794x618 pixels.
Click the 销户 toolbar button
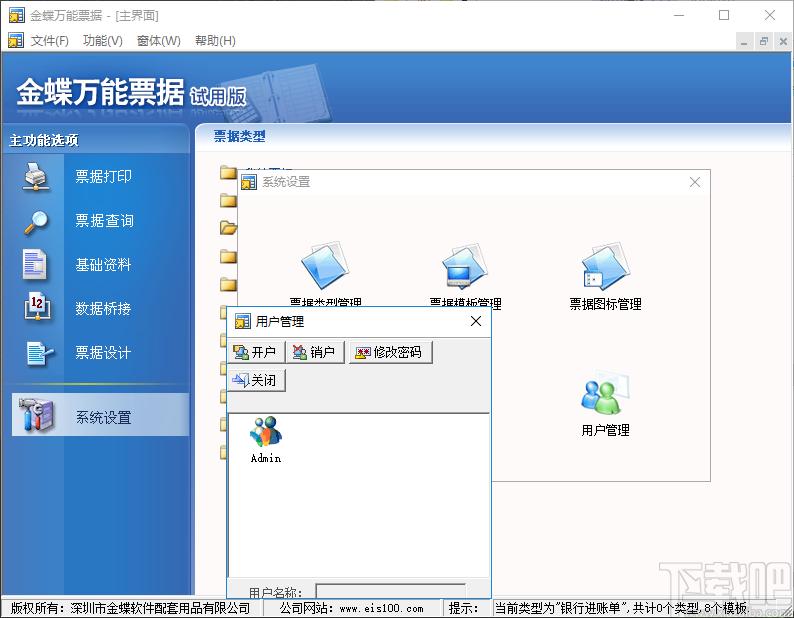pyautogui.click(x=315, y=352)
